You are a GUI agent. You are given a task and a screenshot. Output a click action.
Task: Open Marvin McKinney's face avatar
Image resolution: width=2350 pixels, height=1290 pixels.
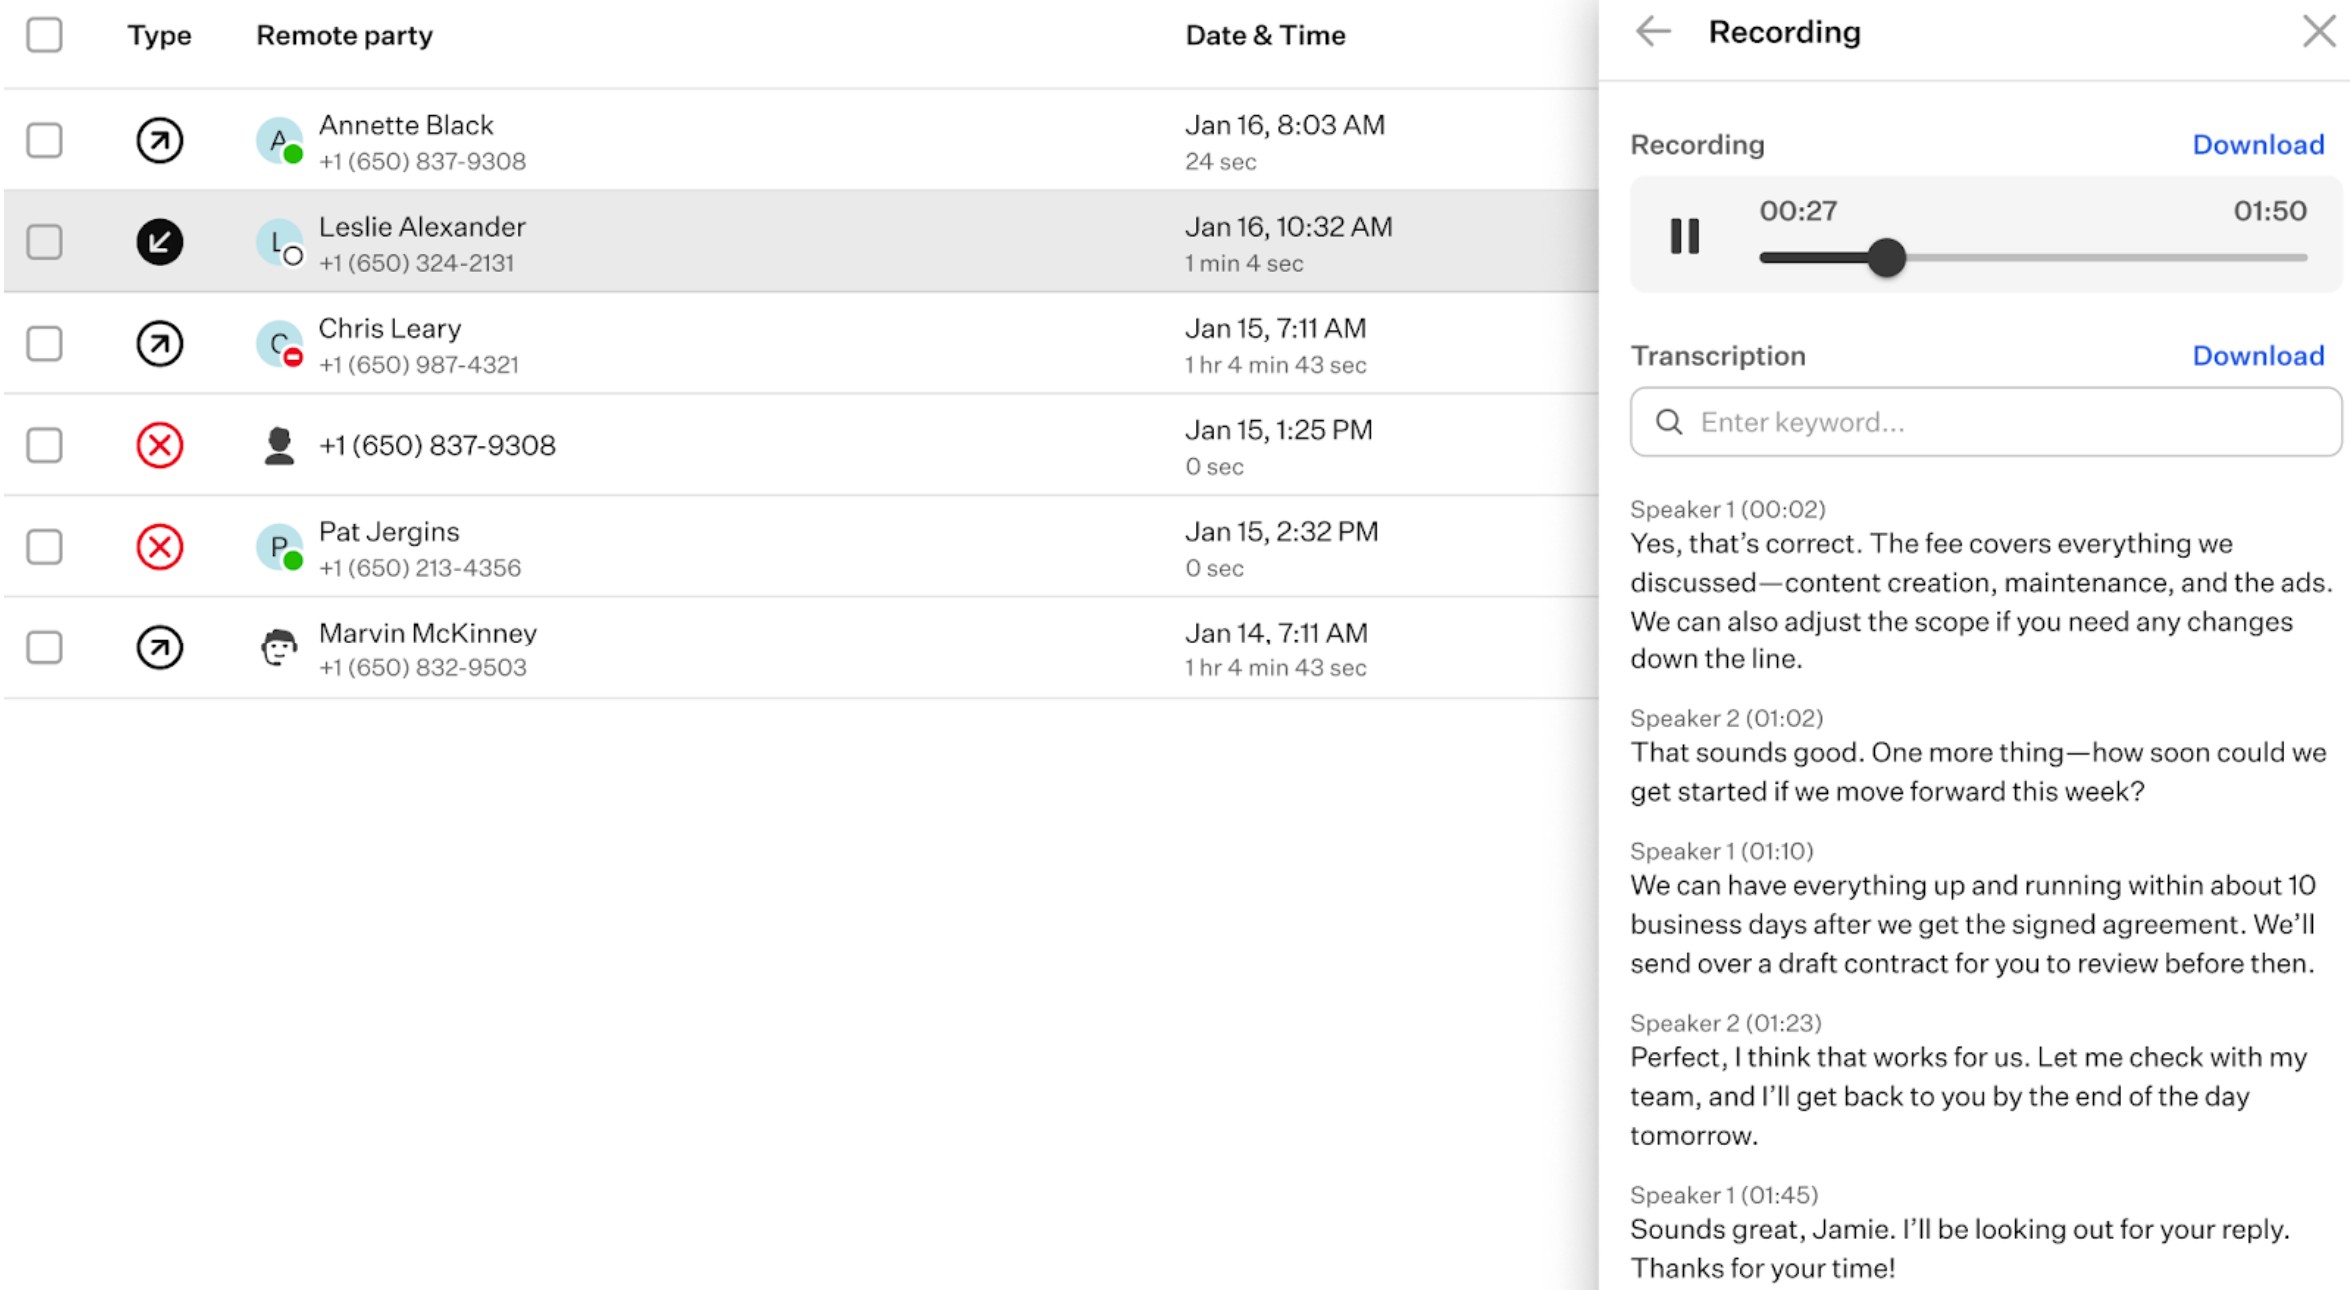click(280, 648)
